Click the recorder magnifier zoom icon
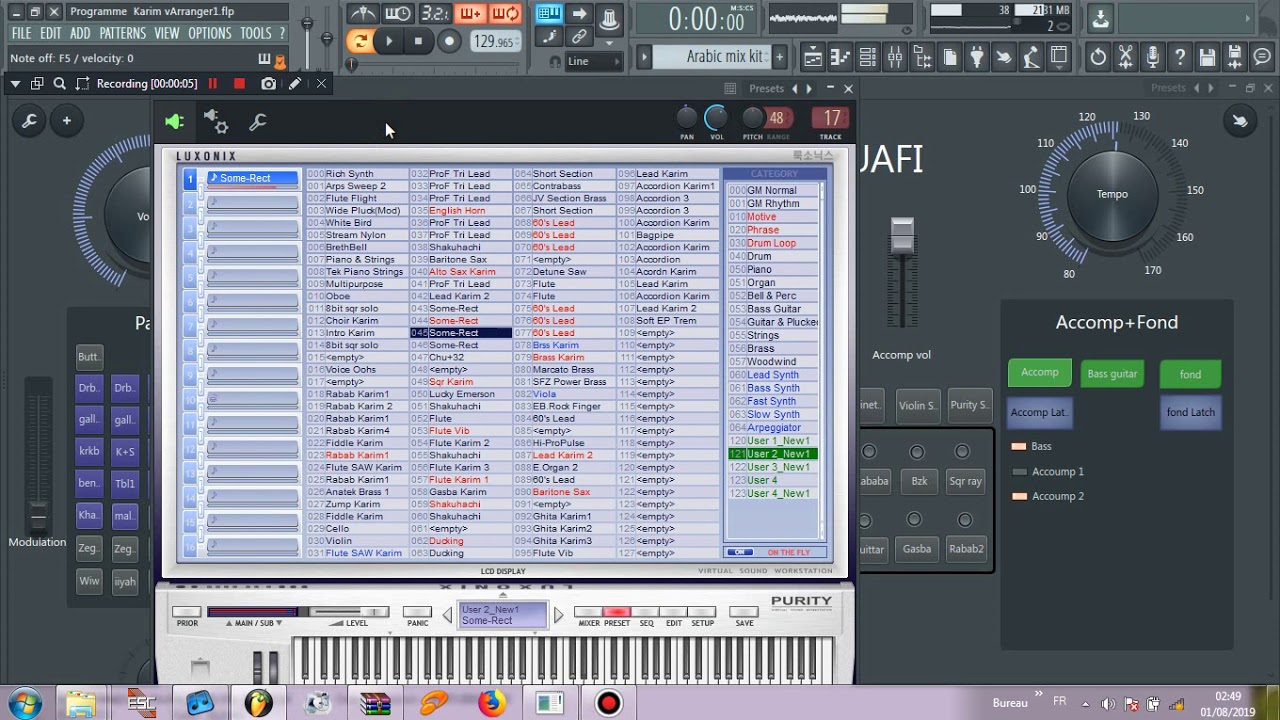1280x720 pixels. coord(59,84)
